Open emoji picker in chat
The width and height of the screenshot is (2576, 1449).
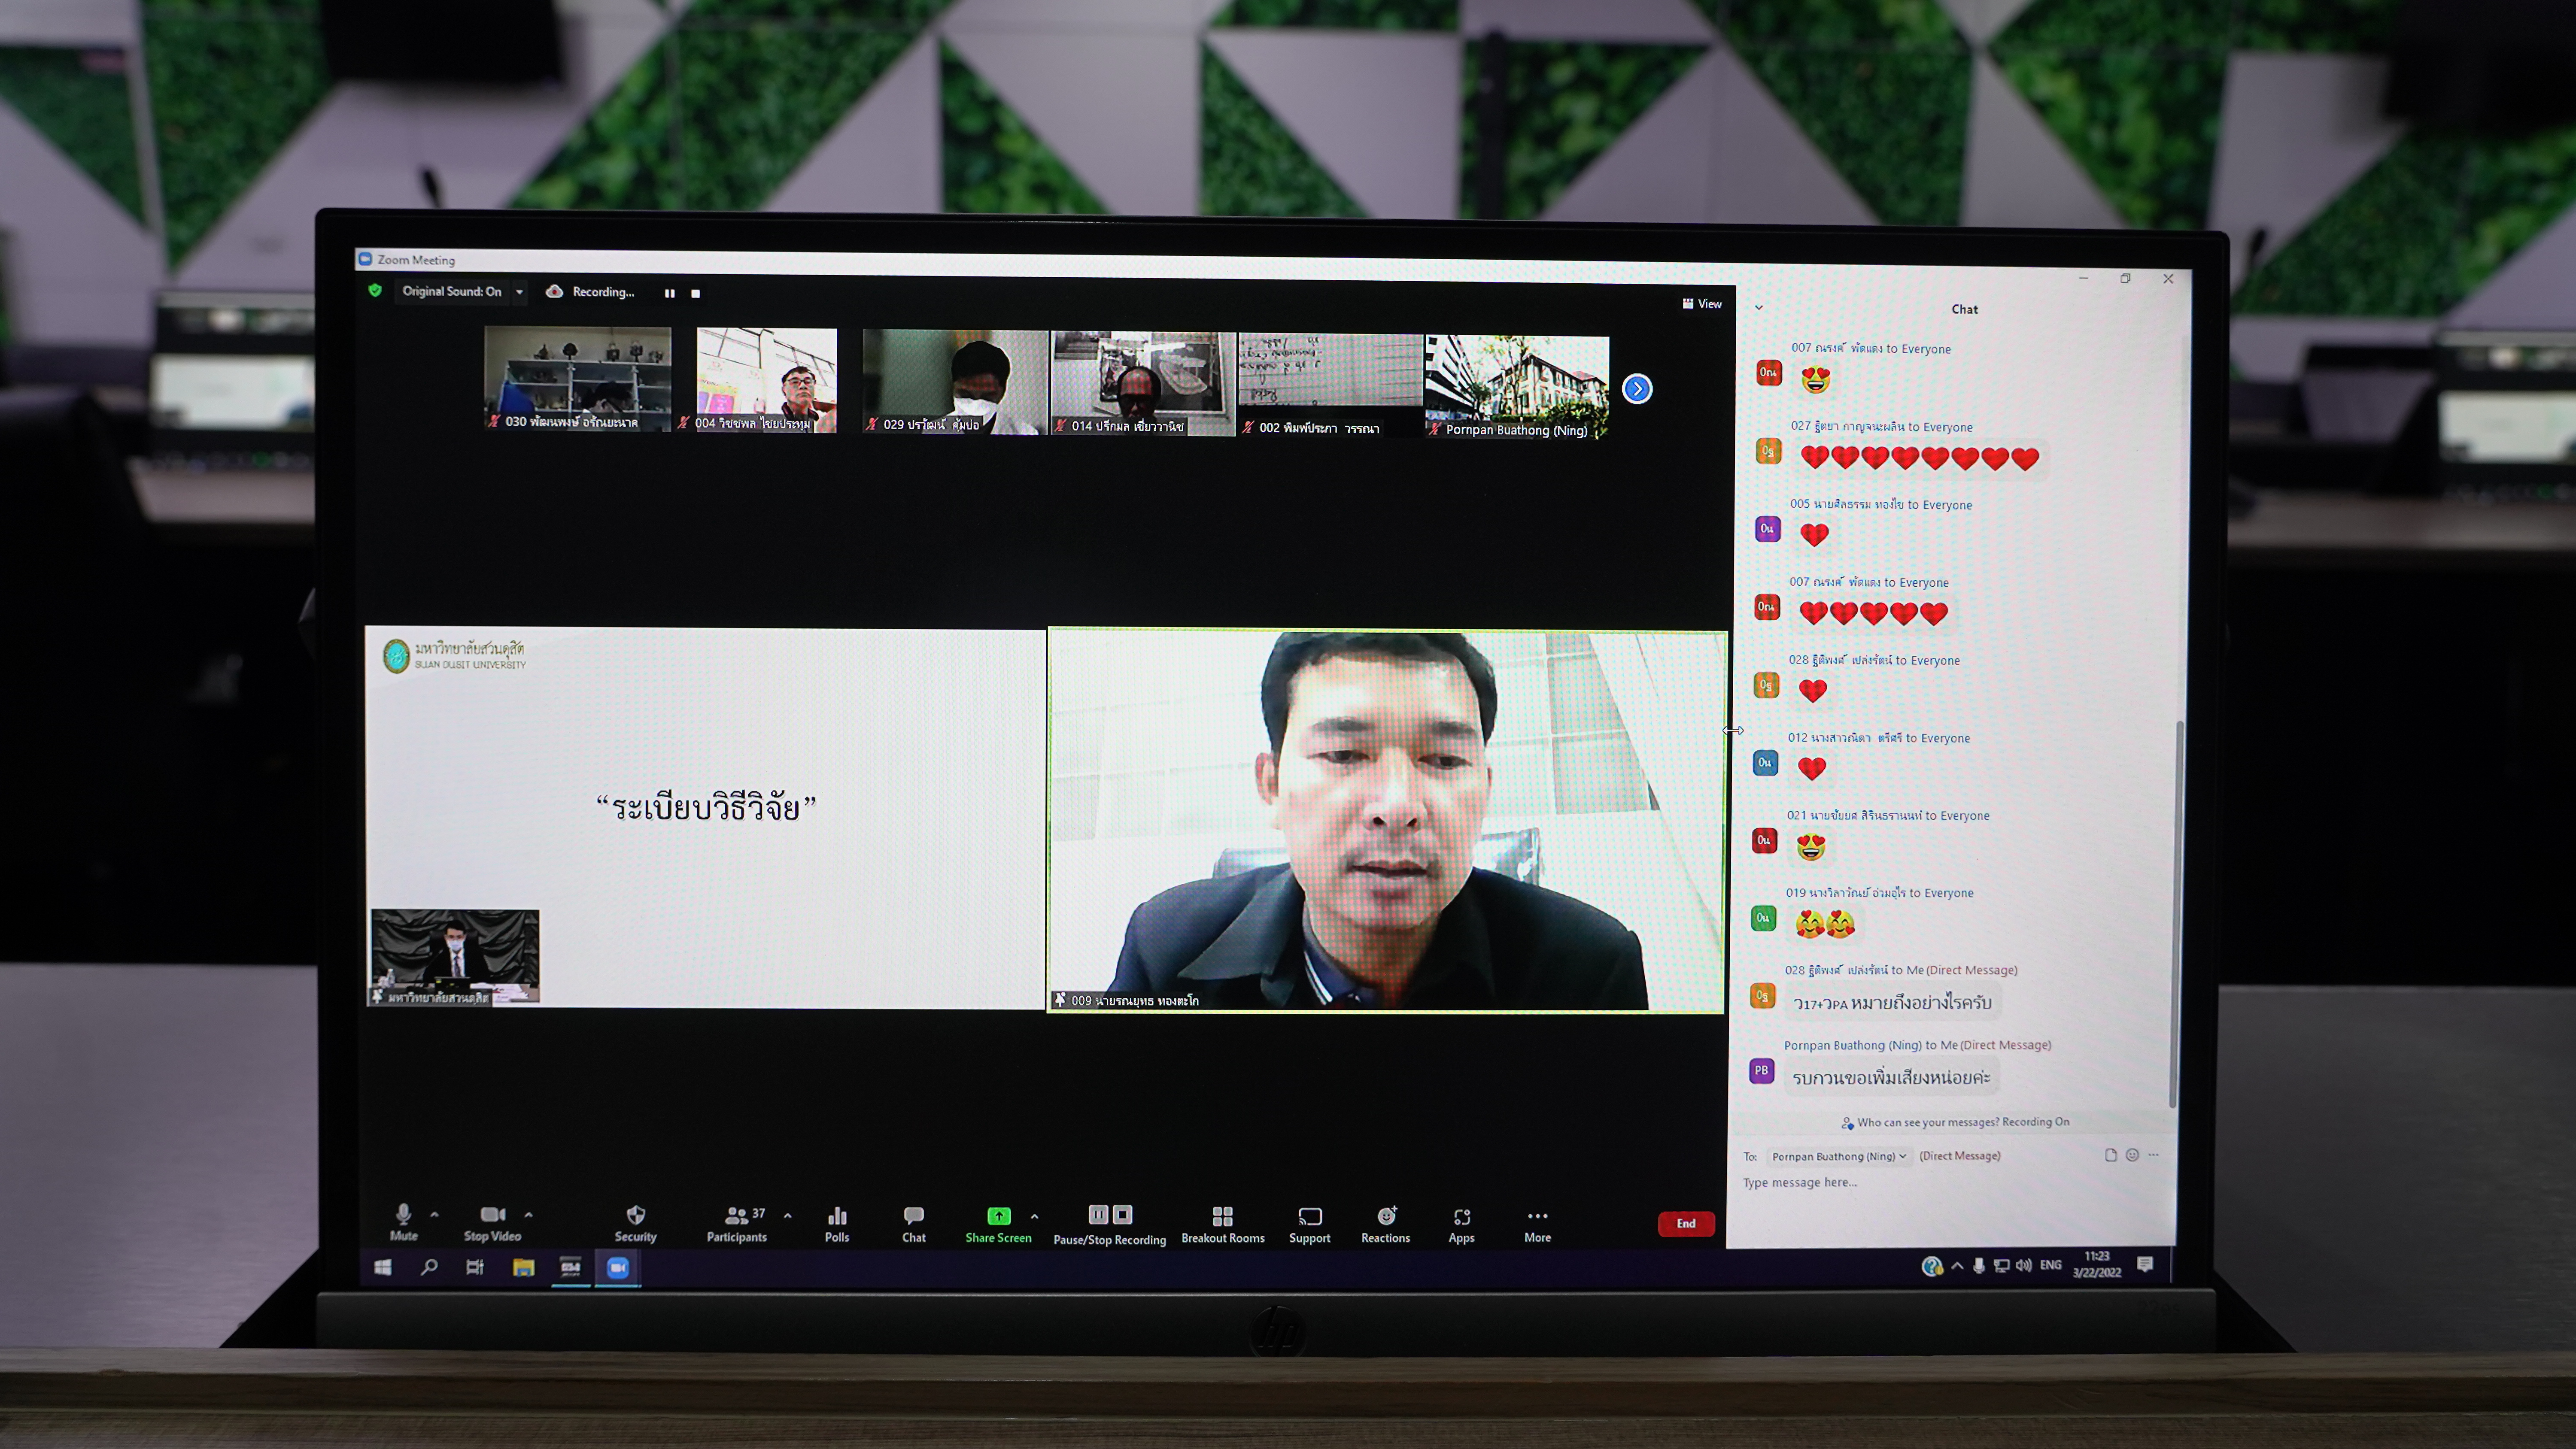pos(2132,1155)
